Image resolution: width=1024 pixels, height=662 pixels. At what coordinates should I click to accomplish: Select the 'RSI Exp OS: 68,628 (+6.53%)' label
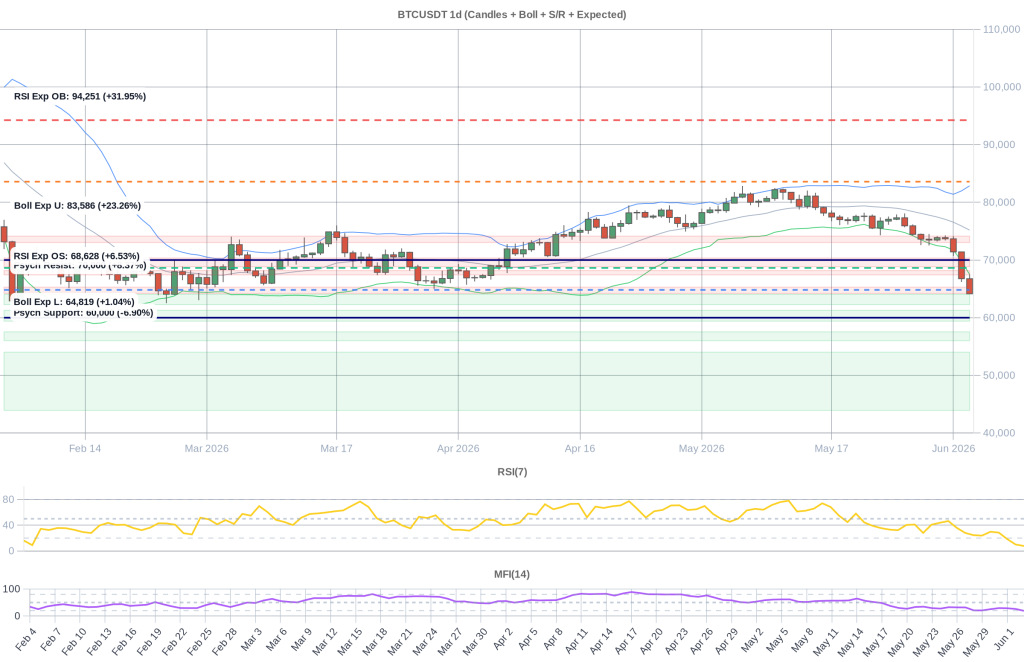coord(76,256)
